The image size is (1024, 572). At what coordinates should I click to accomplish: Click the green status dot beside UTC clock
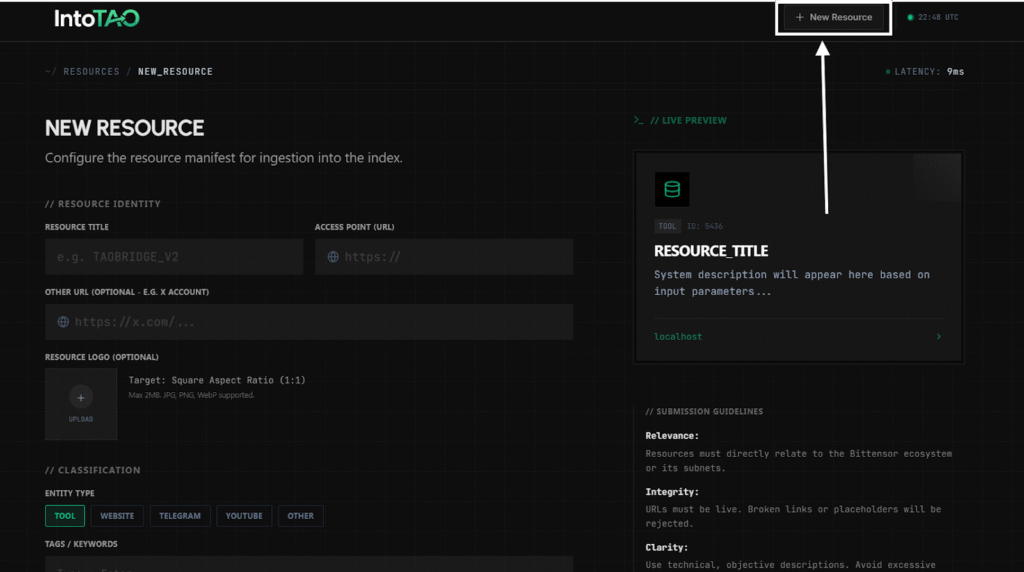(910, 17)
